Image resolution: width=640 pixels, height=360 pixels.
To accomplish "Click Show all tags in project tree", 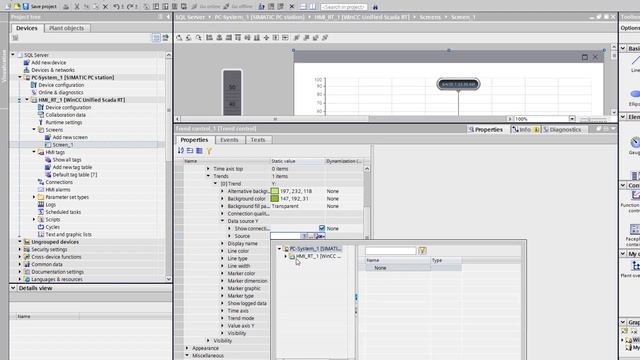I will pyautogui.click(x=67, y=160).
